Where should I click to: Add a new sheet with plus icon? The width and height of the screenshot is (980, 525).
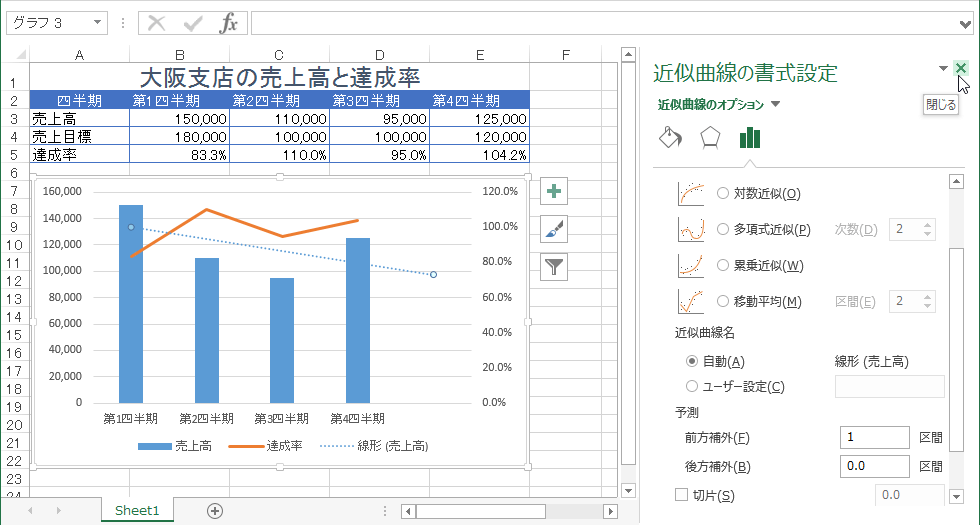(214, 511)
